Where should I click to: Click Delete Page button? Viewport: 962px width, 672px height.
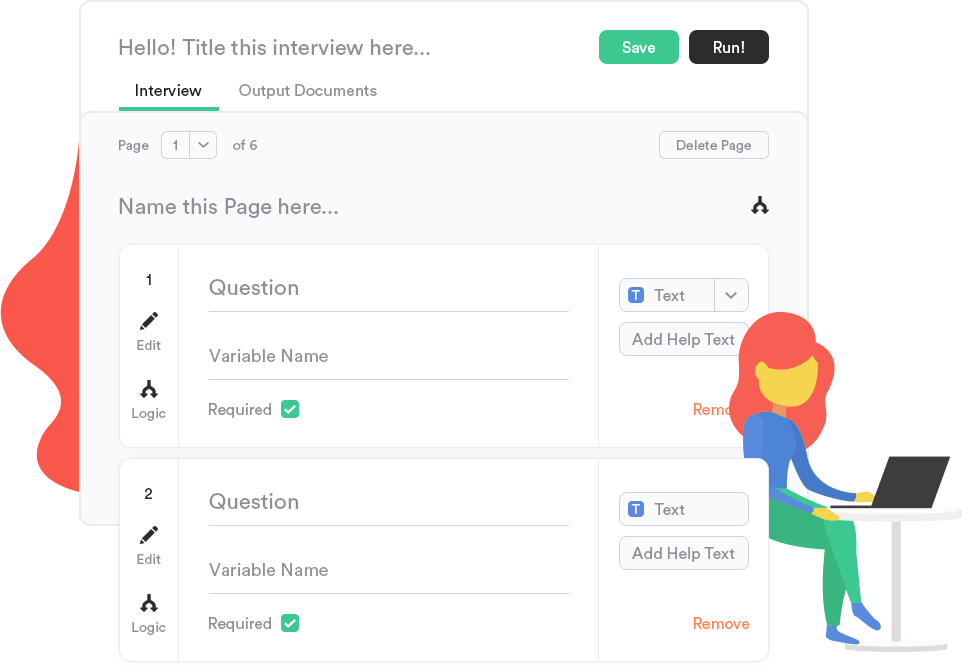714,145
